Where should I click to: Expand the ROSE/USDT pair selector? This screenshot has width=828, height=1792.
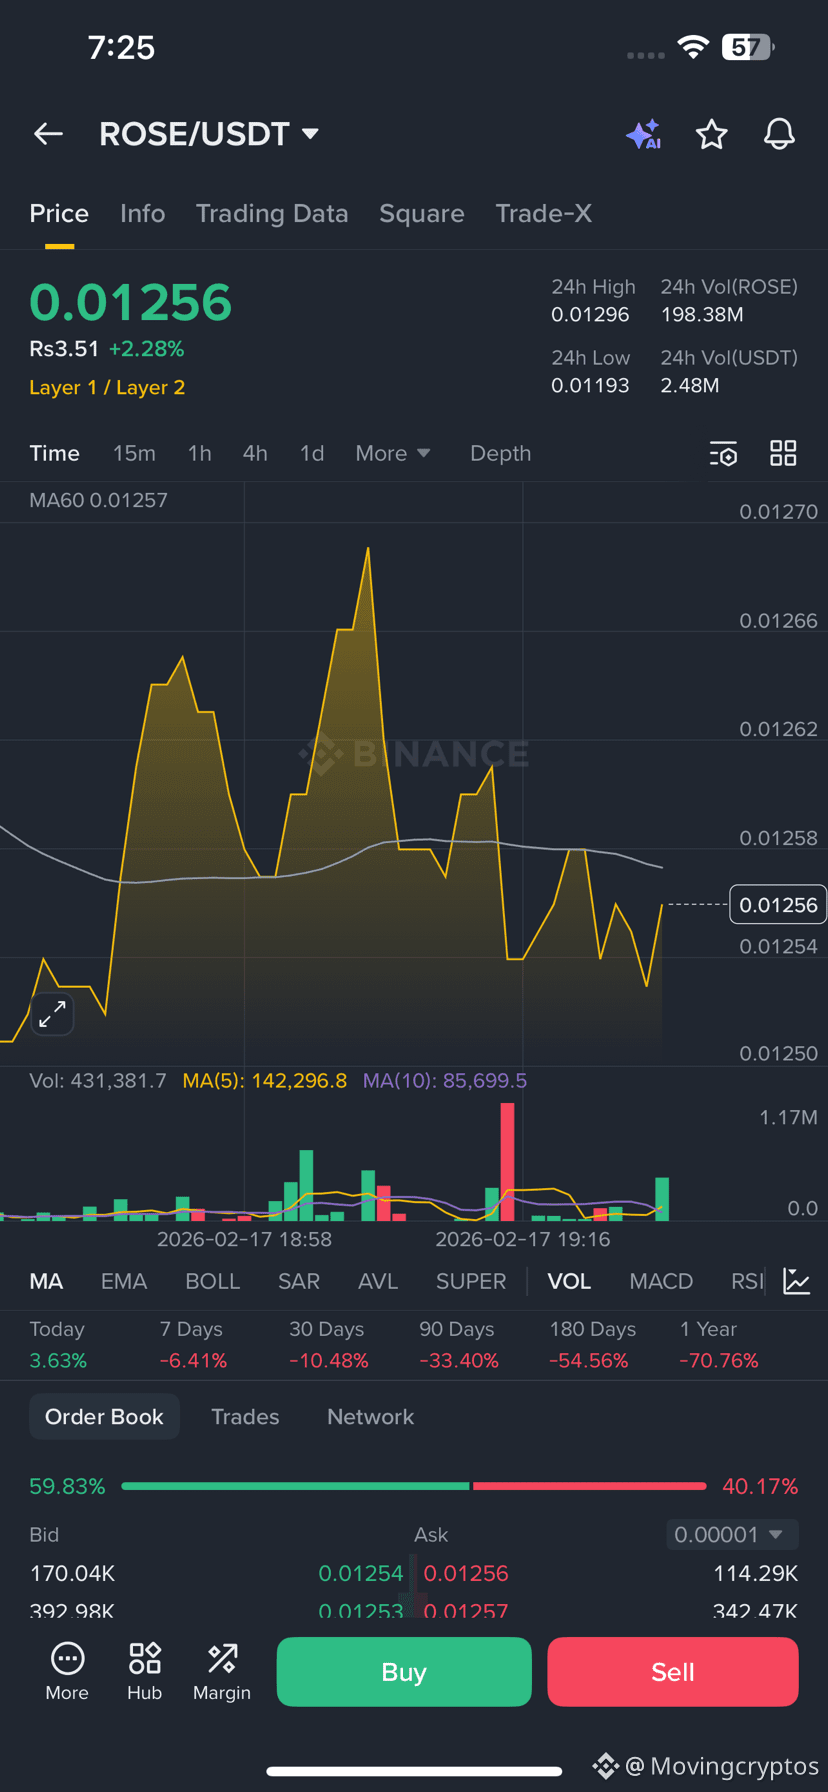[209, 134]
